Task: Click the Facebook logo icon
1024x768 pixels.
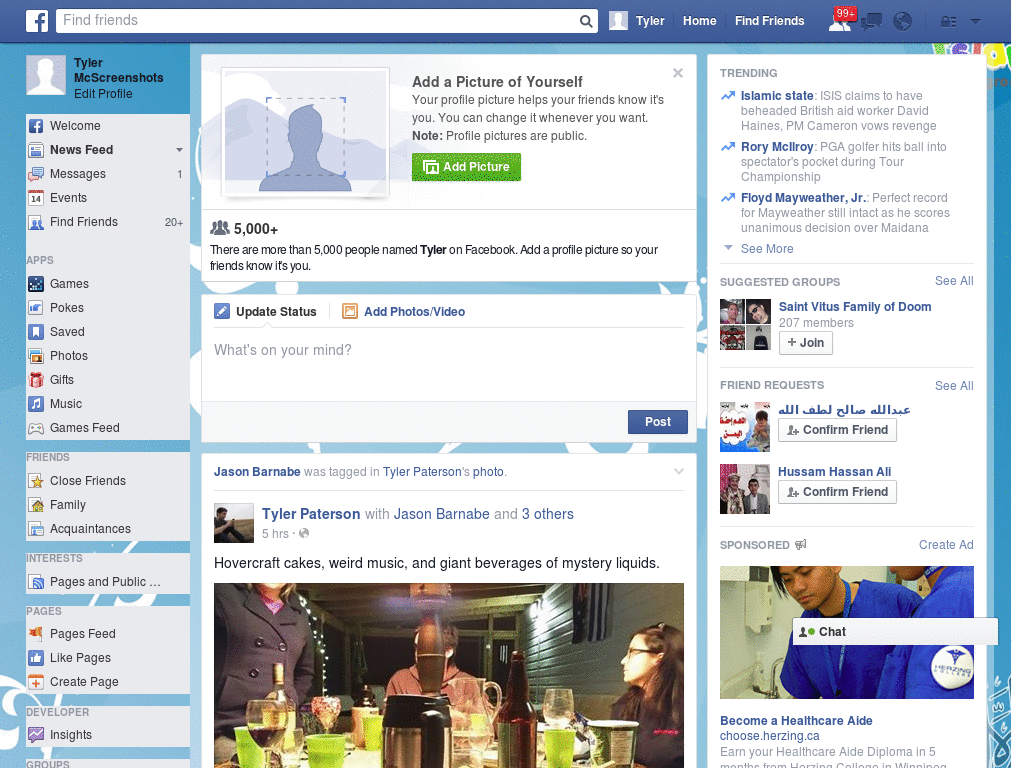Action: (37, 21)
